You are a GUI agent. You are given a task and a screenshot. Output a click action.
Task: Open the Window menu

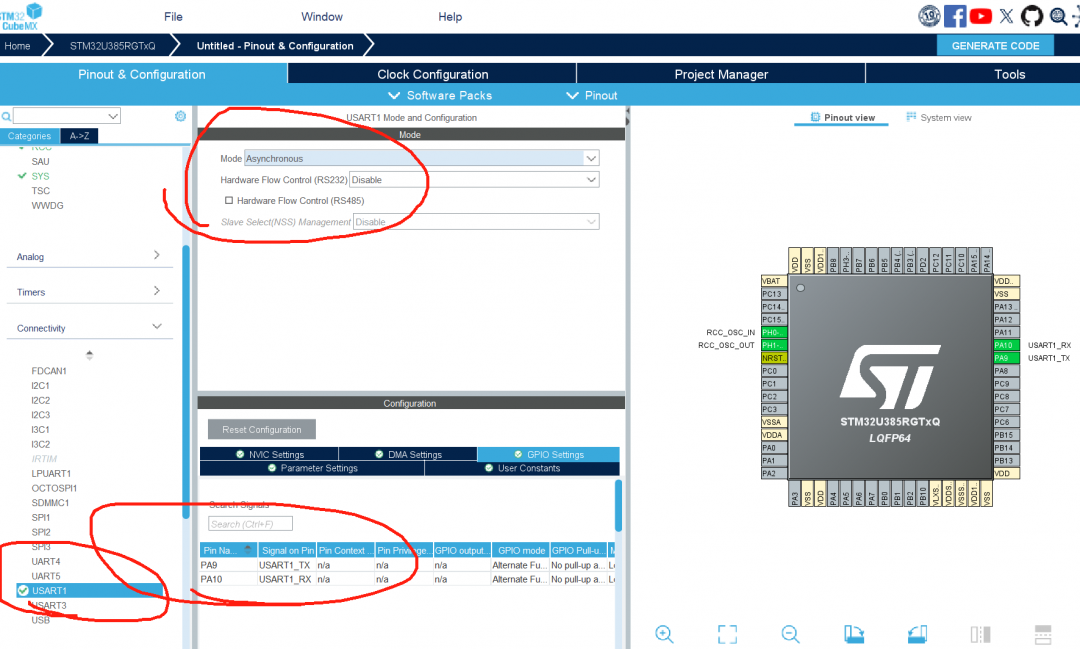click(322, 17)
